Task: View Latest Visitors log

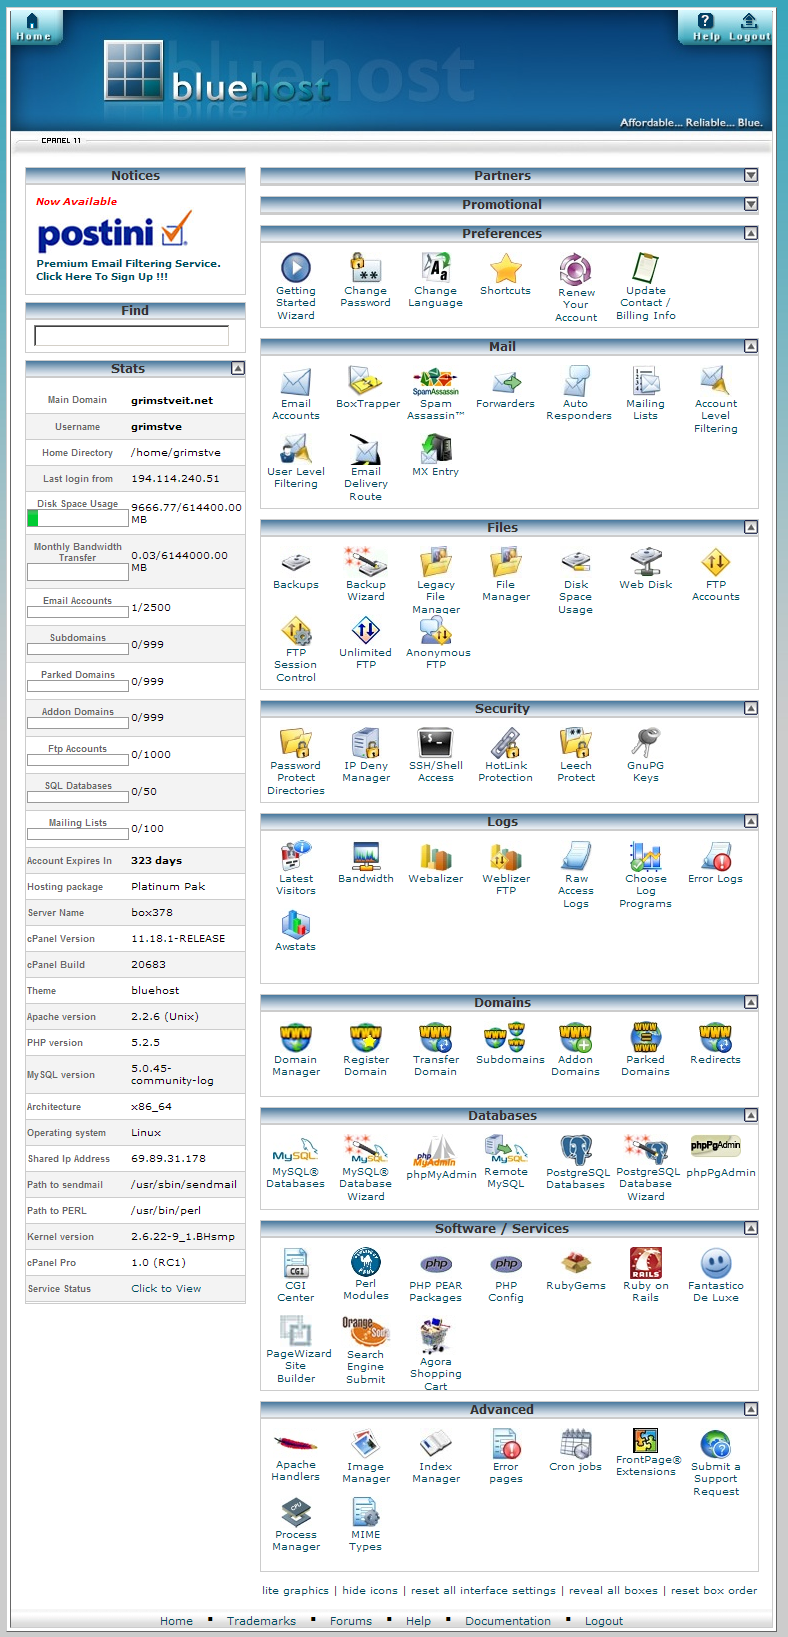Action: pyautogui.click(x=296, y=869)
